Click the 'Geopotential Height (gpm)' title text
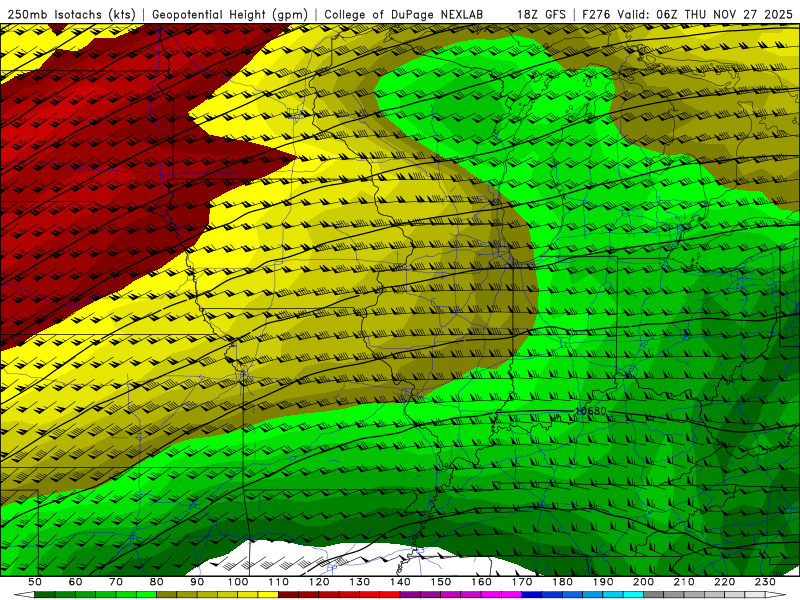 [x=230, y=14]
